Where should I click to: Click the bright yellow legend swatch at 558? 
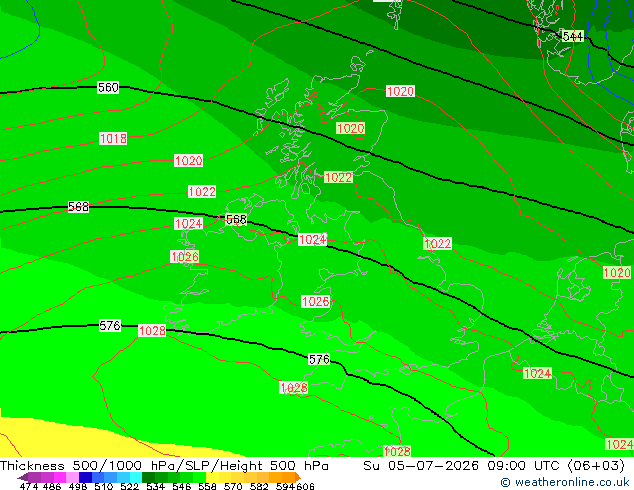click(x=212, y=477)
